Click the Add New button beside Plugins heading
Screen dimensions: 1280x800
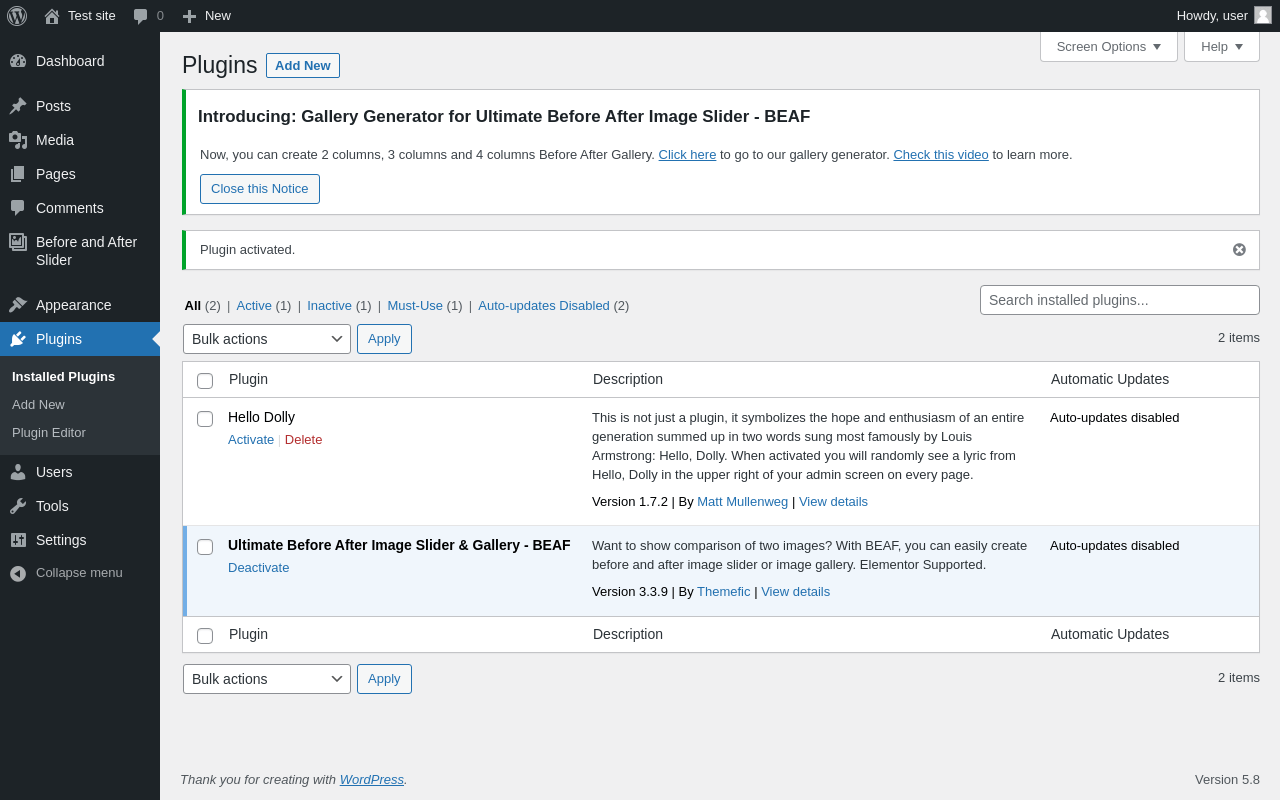tap(303, 66)
